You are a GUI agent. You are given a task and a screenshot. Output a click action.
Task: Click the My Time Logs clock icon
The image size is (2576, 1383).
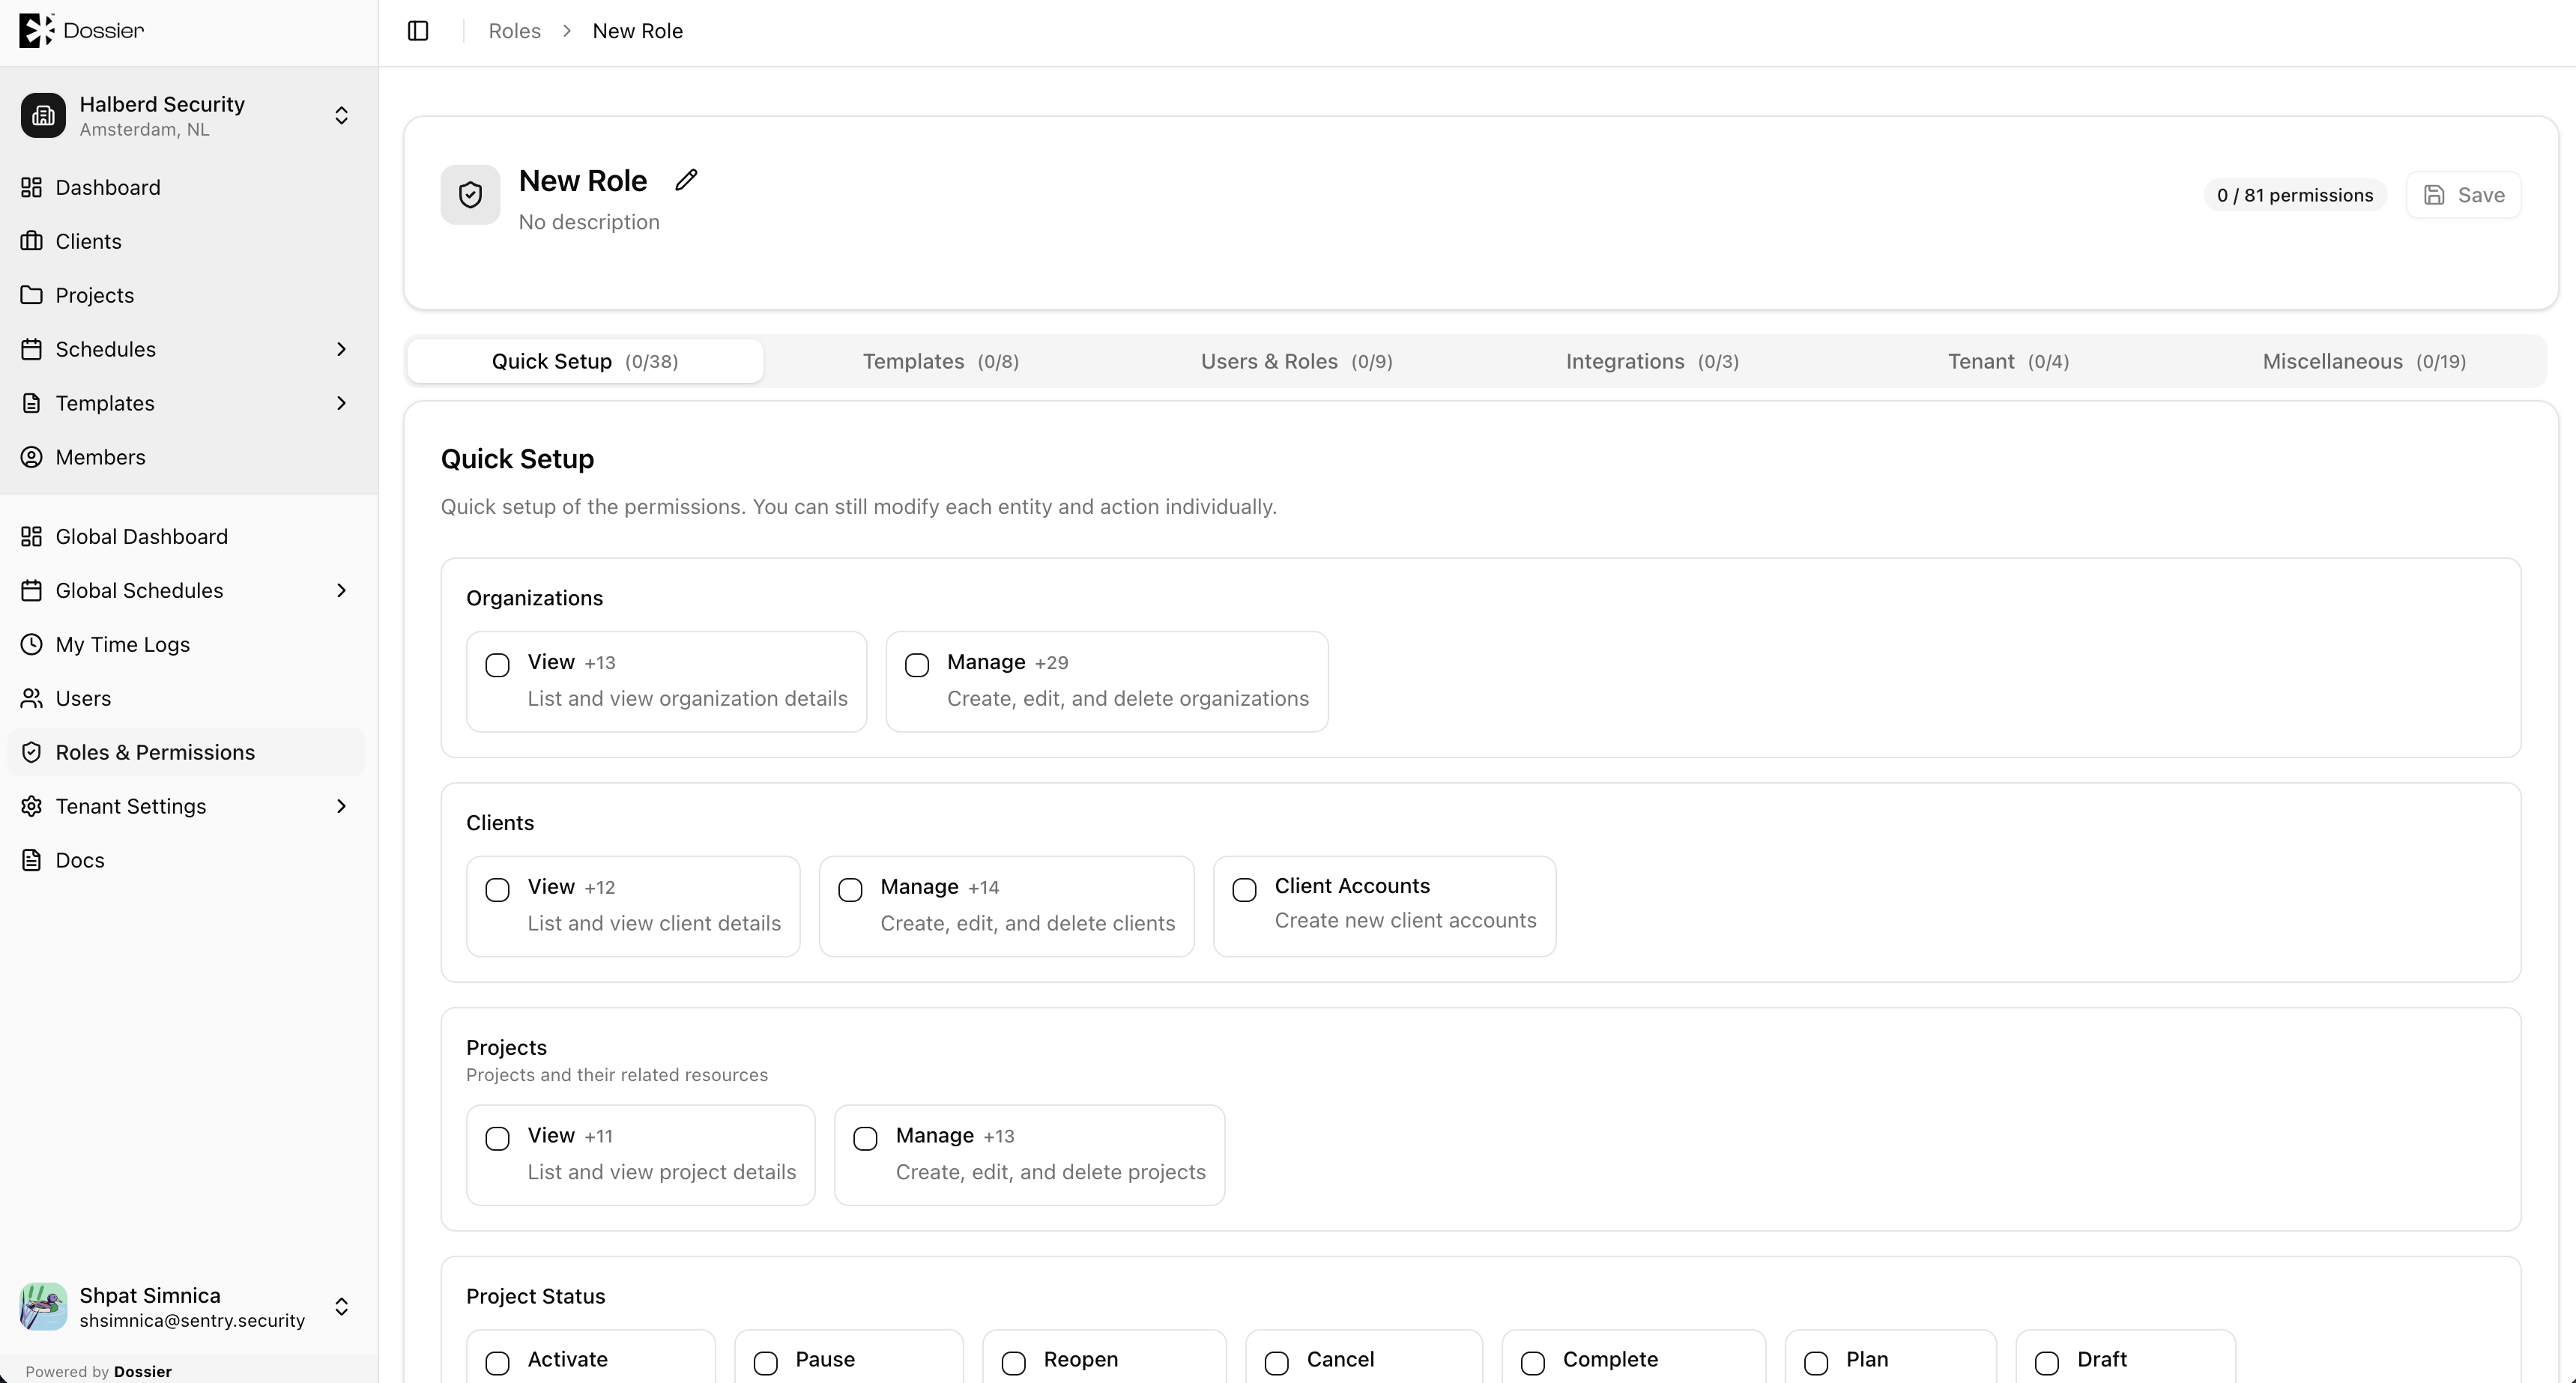coord(32,644)
